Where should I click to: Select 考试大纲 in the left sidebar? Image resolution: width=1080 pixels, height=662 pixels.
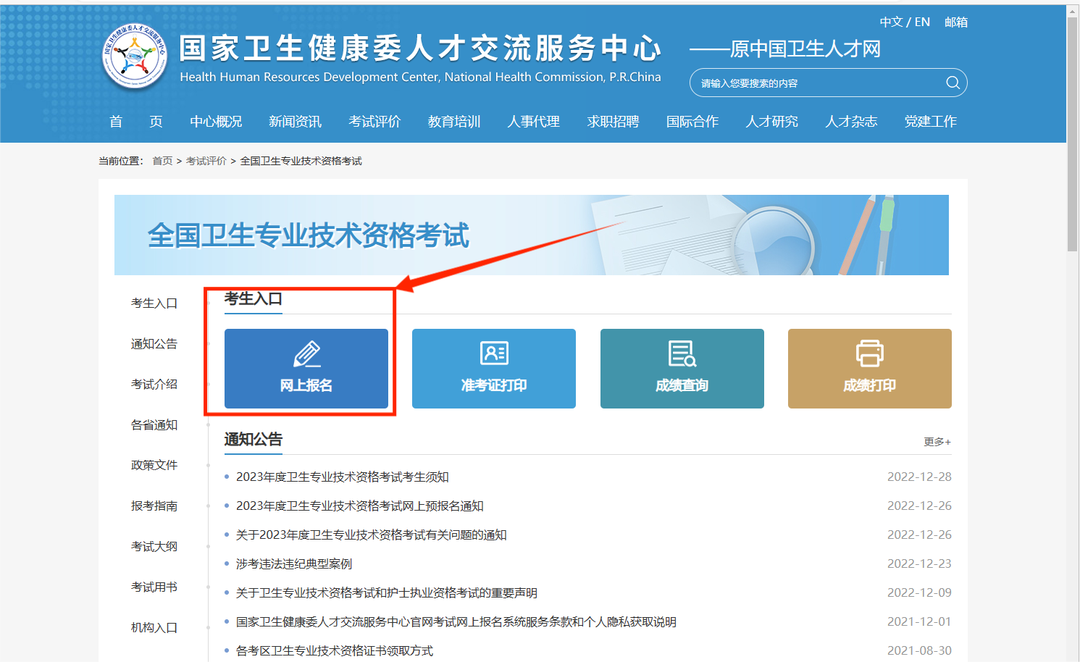pos(154,546)
